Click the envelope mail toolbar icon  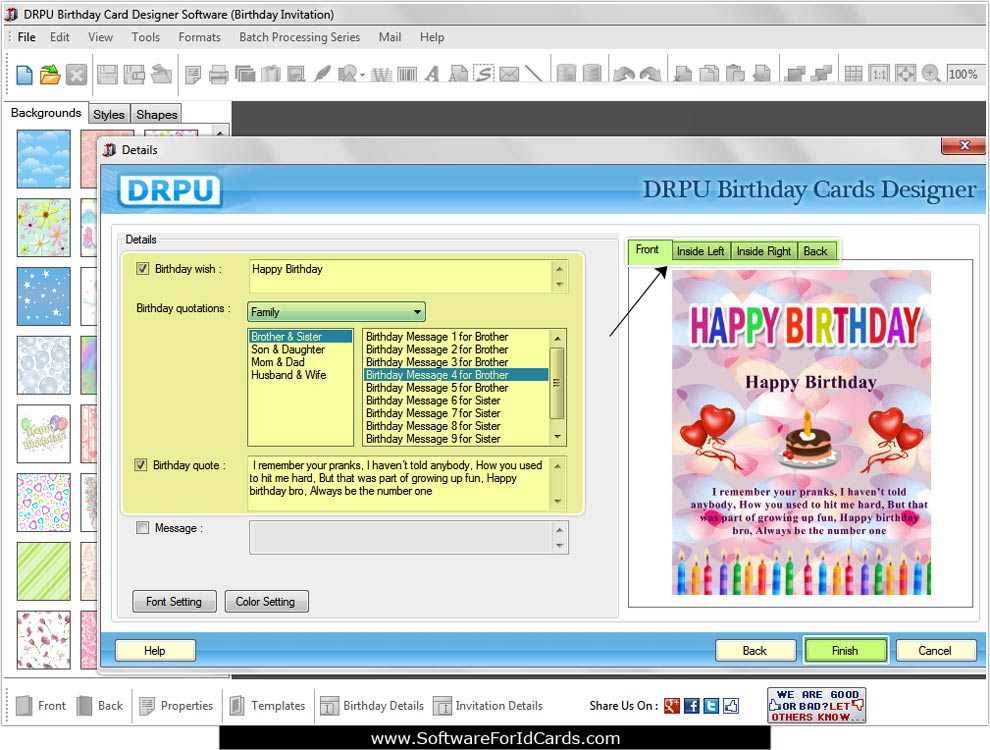509,74
